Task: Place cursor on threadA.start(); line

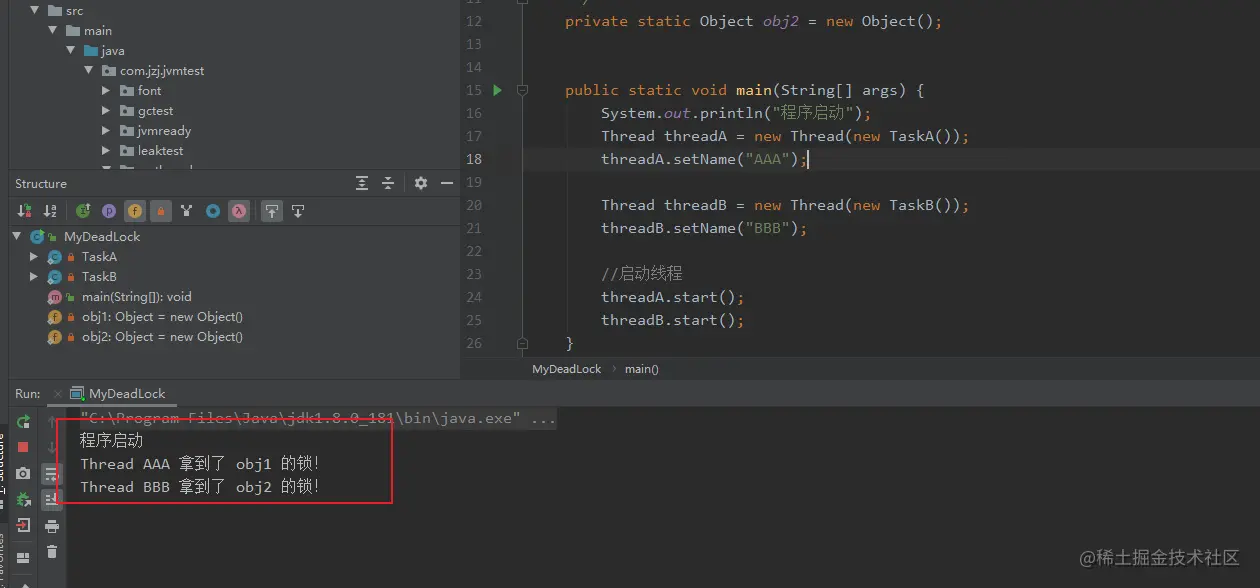Action: (673, 297)
